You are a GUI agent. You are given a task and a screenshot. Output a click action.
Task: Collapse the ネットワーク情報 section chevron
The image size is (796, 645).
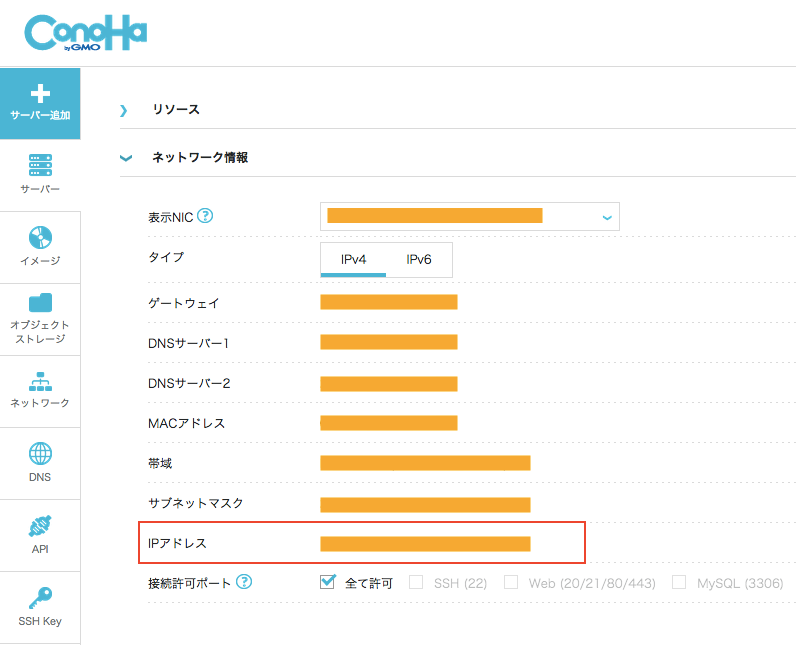pos(125,158)
